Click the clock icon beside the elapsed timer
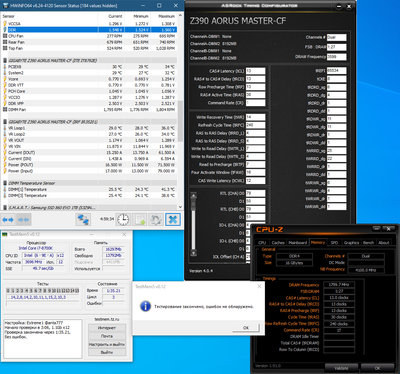 pos(123,220)
